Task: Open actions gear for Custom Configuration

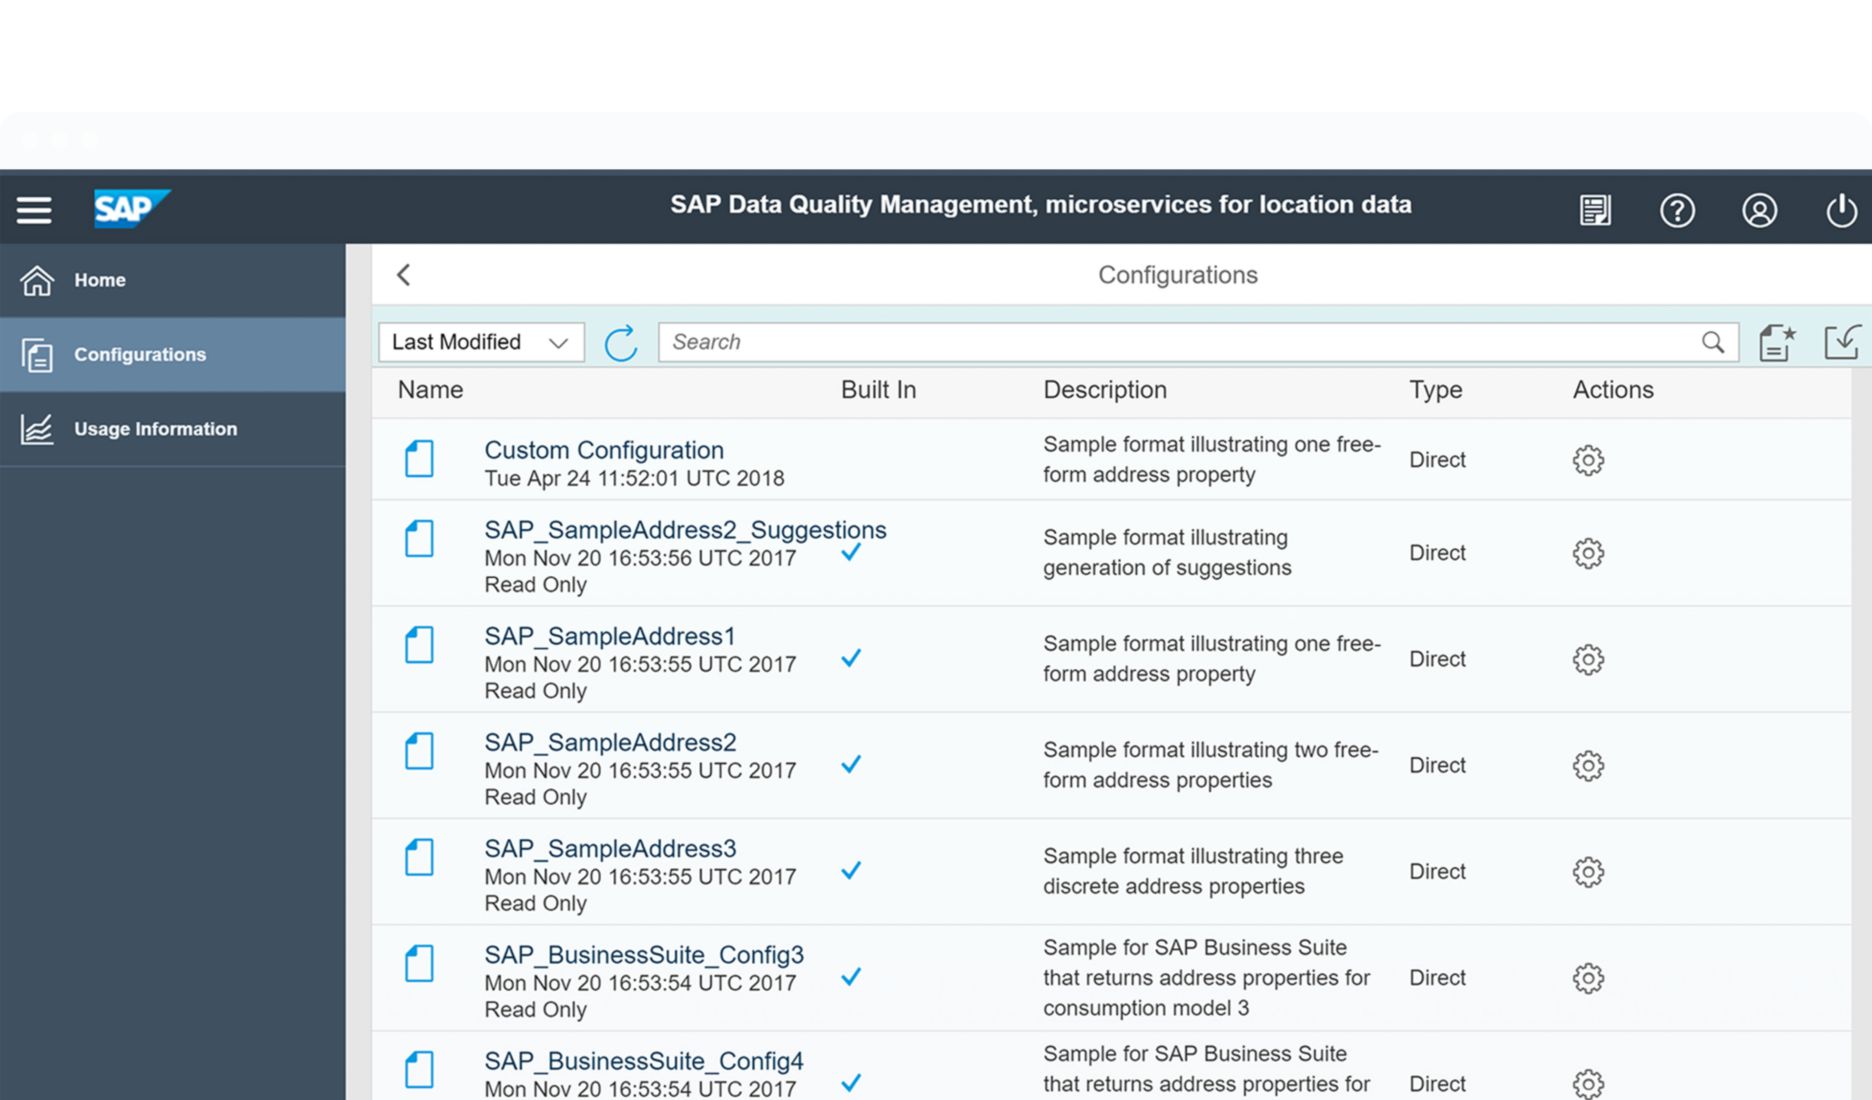Action: coord(1588,460)
